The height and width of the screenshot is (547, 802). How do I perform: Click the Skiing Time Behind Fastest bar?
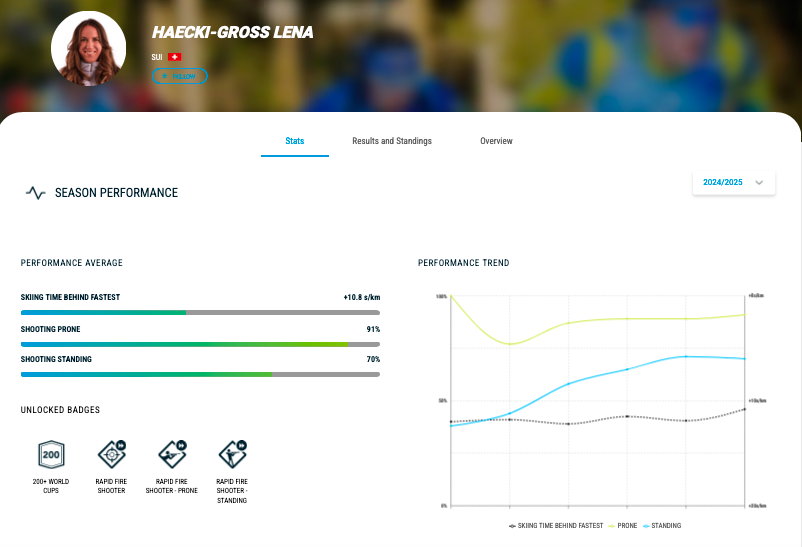click(200, 312)
